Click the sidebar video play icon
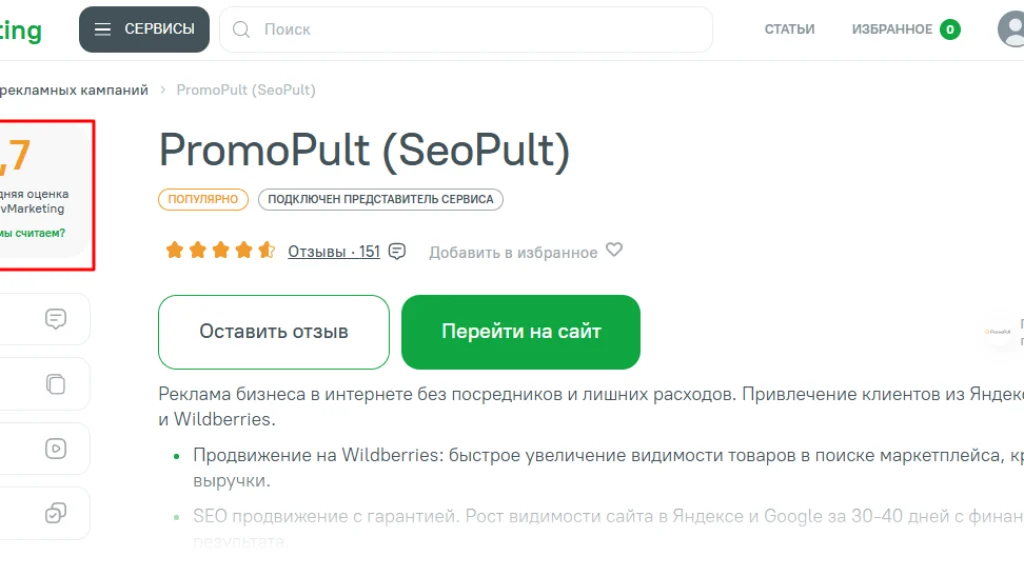The height and width of the screenshot is (576, 1024). click(56, 449)
